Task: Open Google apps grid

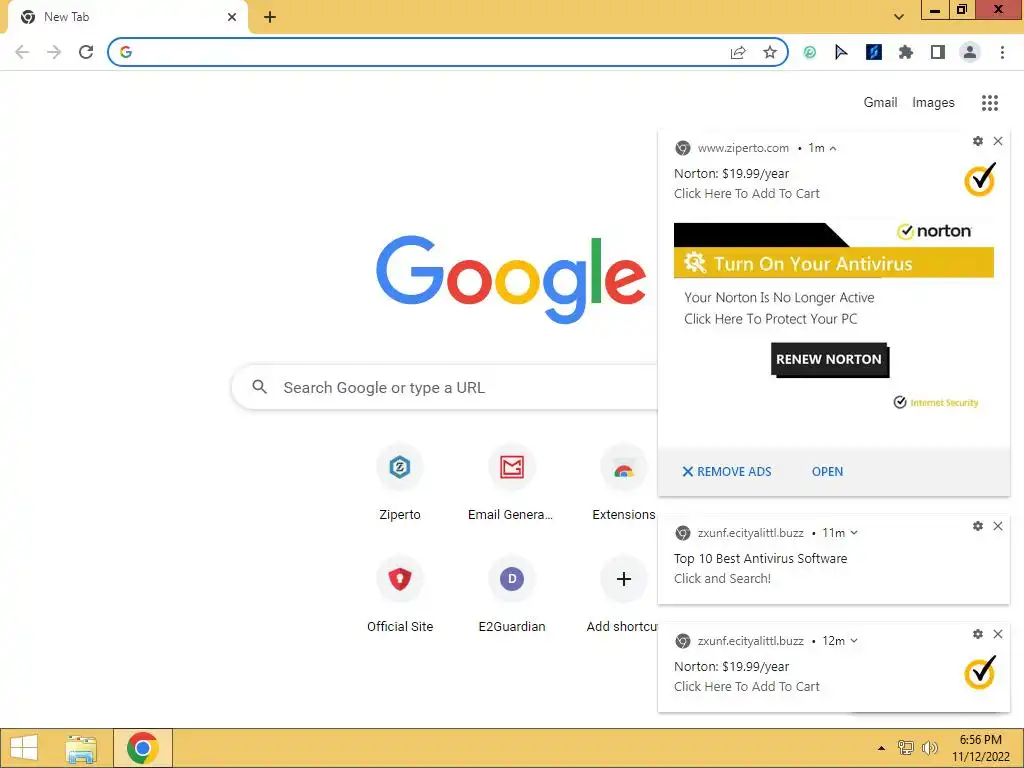Action: [x=990, y=103]
